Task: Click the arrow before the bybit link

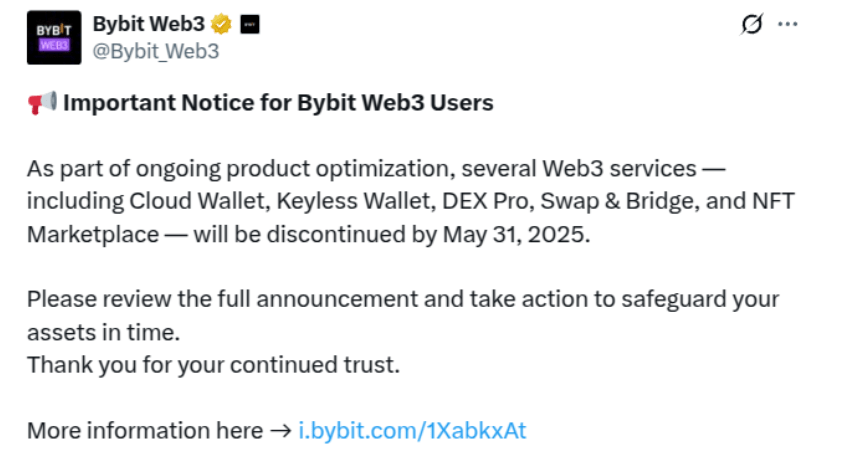Action: coord(281,431)
